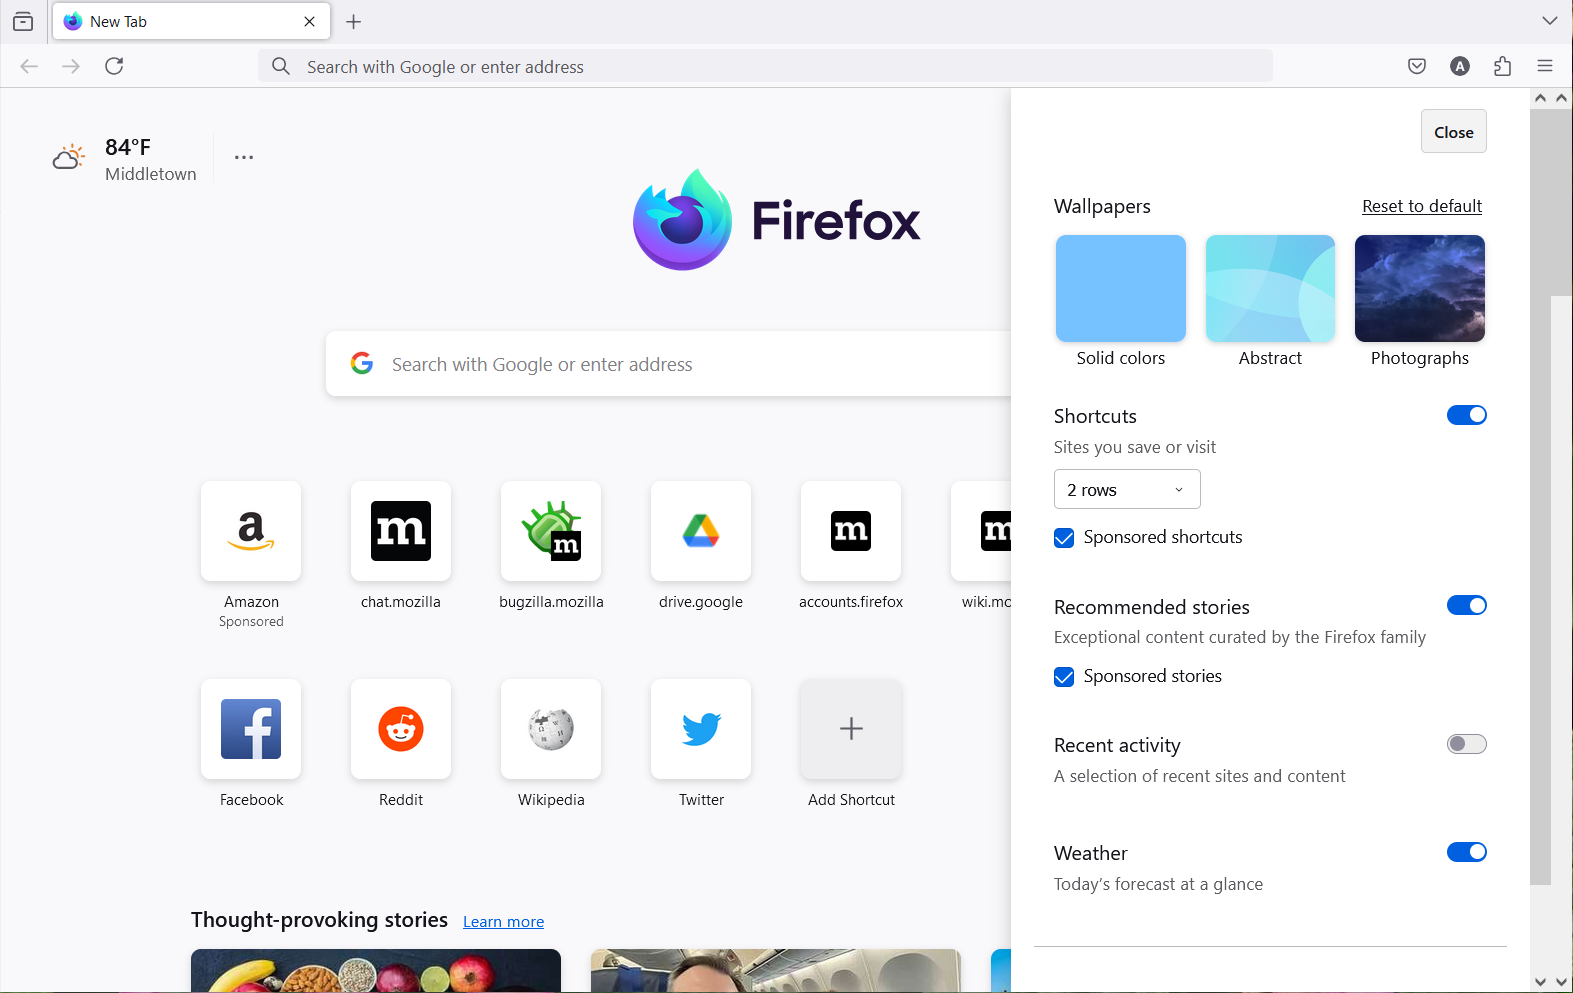This screenshot has width=1573, height=993.
Task: Open the 2 rows dropdown
Action: [1127, 489]
